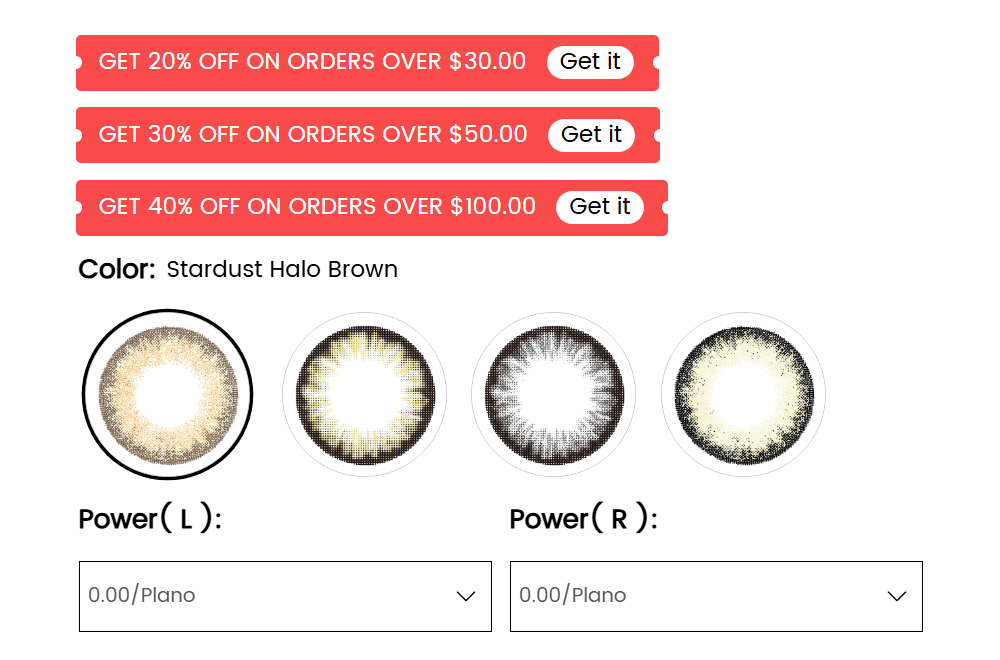1000x660 pixels.
Task: Click the "Color:" heading label
Action: pyautogui.click(x=117, y=269)
